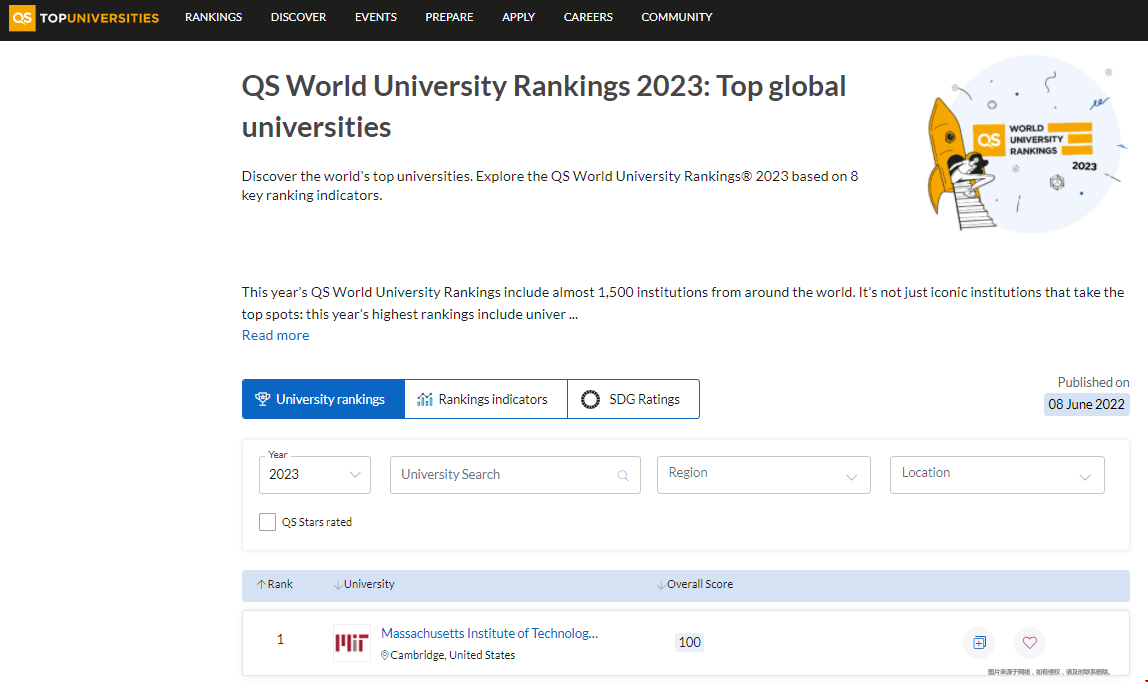
Task: Click the page title heading
Action: pos(543,106)
